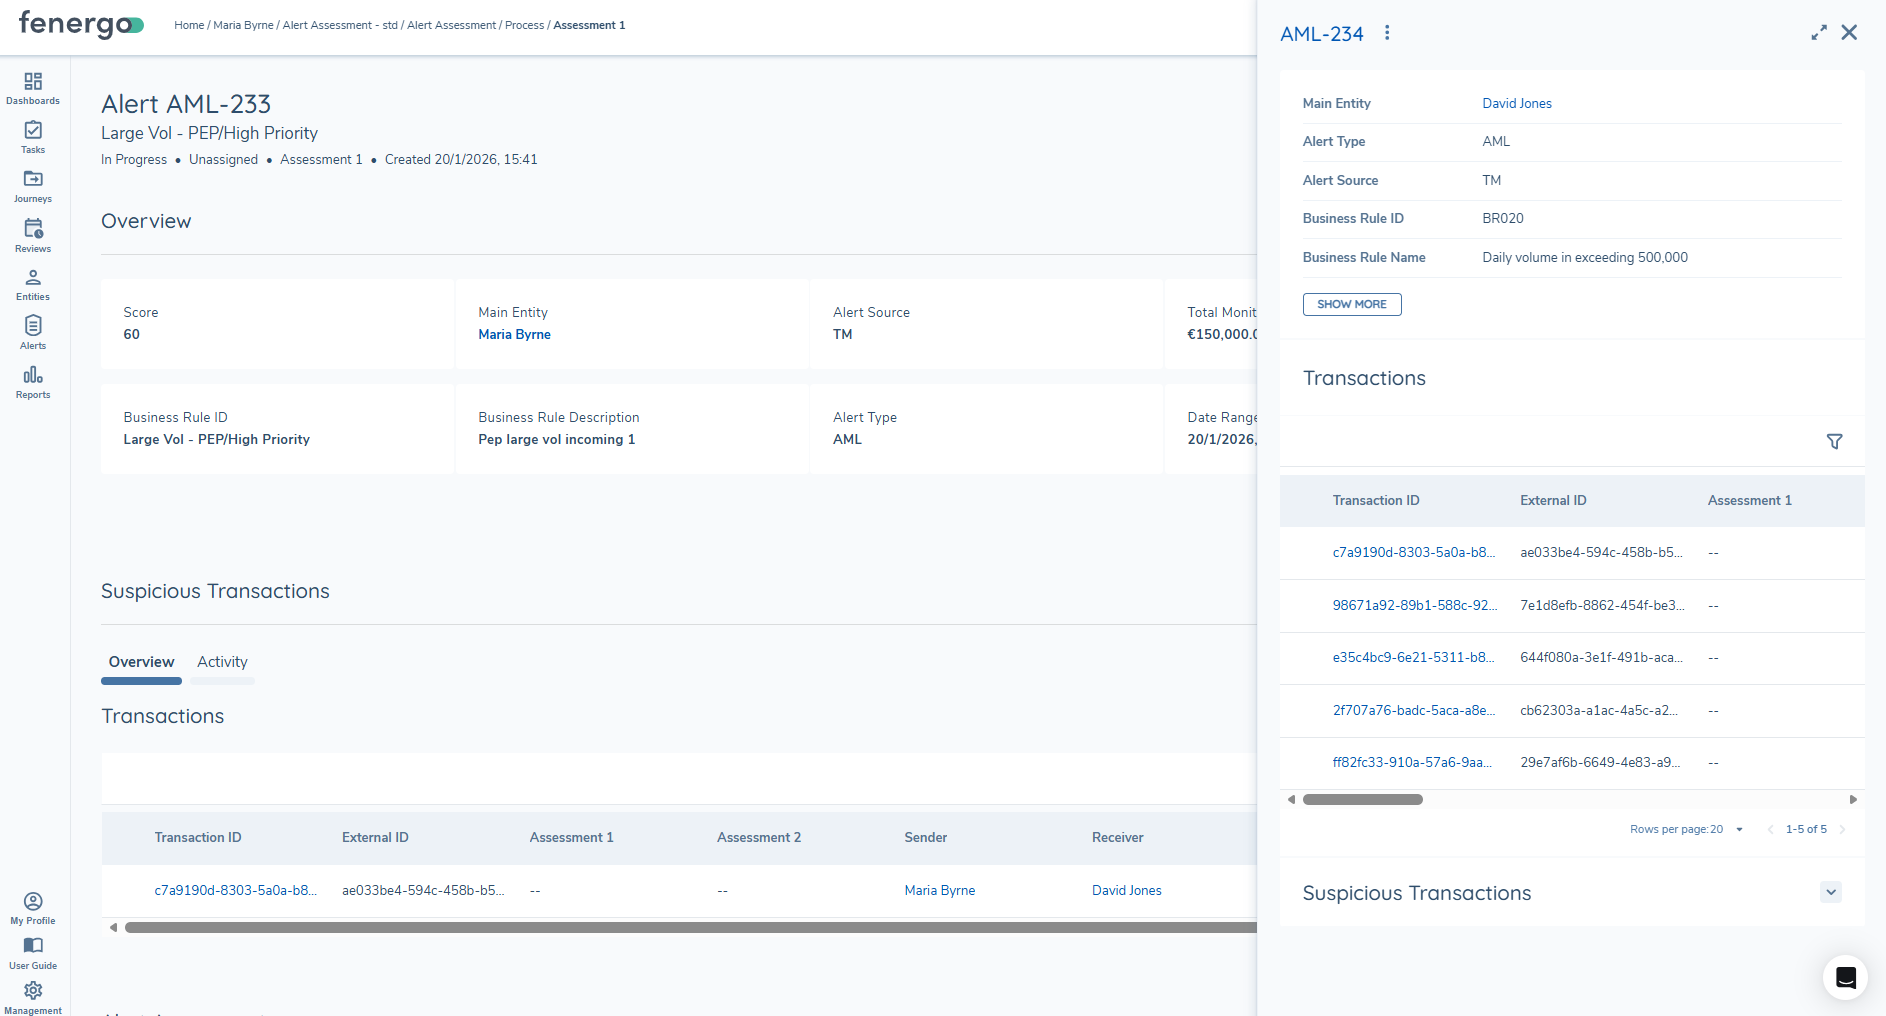Expand the Suspicious Transactions section chevron
This screenshot has width=1886, height=1016.
[1830, 892]
